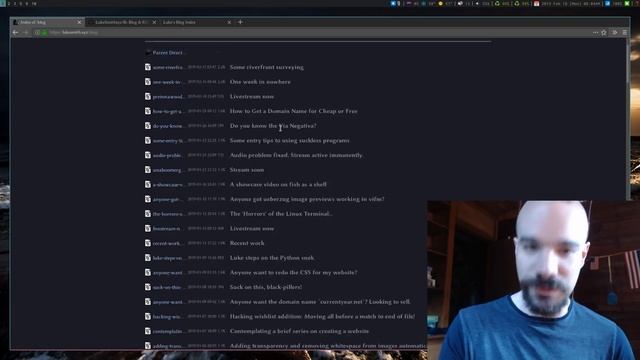Click file icon for Horrors of Linux Terminal row
The height and width of the screenshot is (360, 640).
point(148,214)
